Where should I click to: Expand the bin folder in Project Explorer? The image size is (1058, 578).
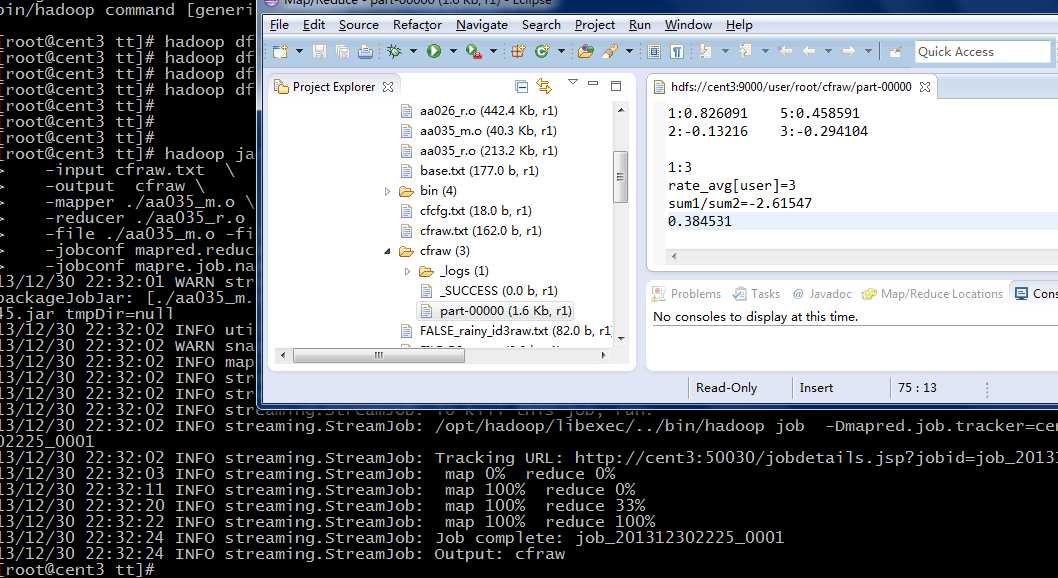(387, 192)
